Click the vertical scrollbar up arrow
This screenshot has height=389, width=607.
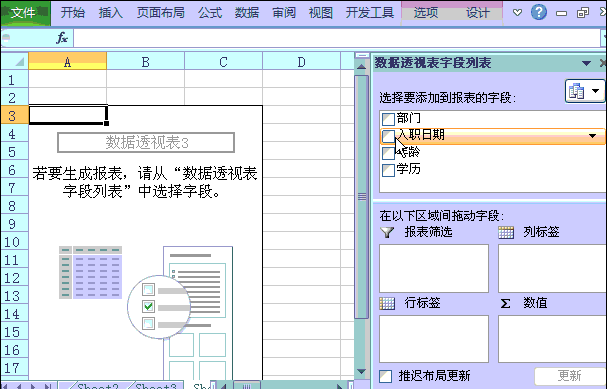click(361, 67)
